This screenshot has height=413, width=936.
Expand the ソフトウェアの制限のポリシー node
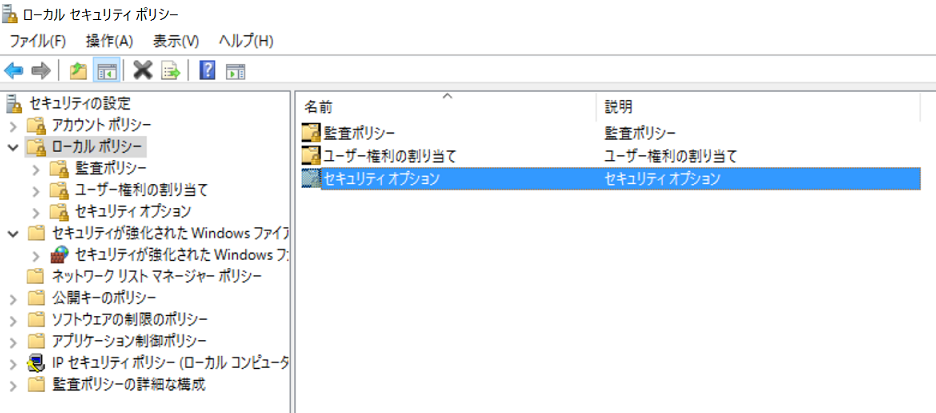tap(14, 319)
